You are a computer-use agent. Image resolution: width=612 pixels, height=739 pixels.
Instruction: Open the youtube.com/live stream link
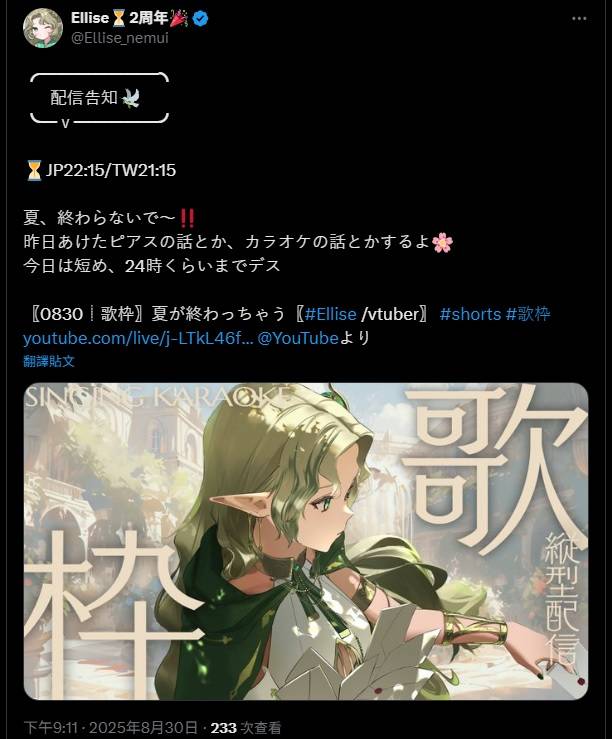pos(138,338)
